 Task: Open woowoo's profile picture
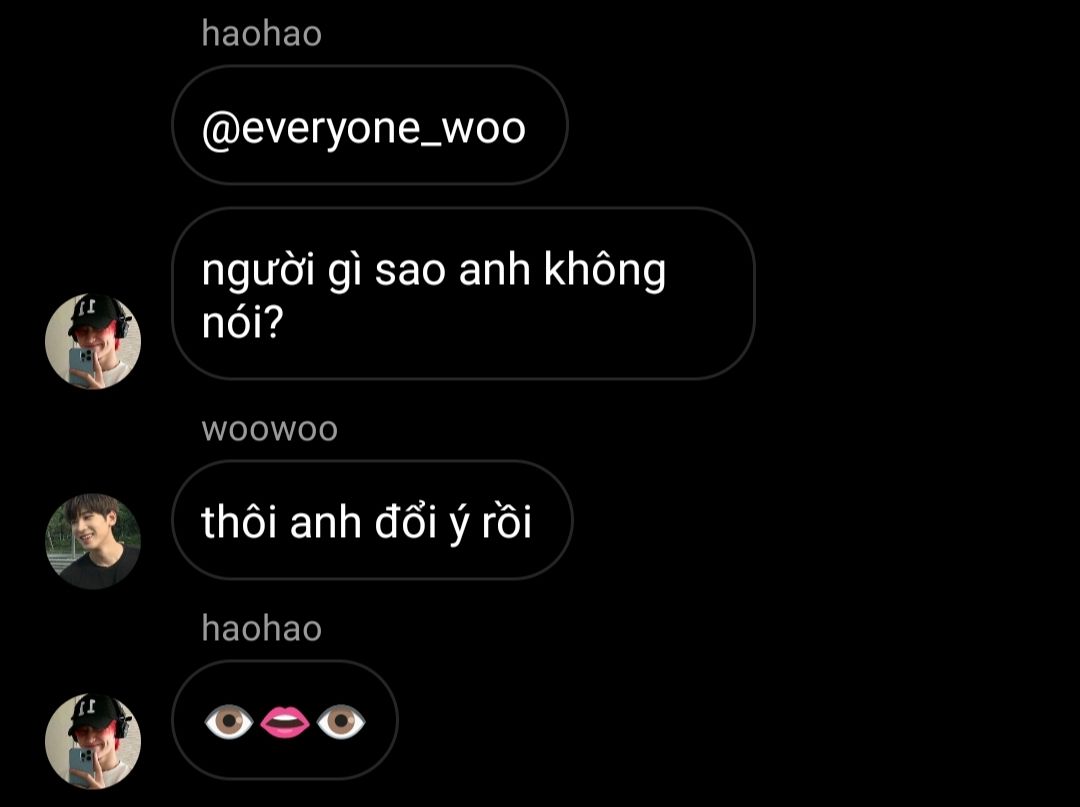pyautogui.click(x=93, y=541)
